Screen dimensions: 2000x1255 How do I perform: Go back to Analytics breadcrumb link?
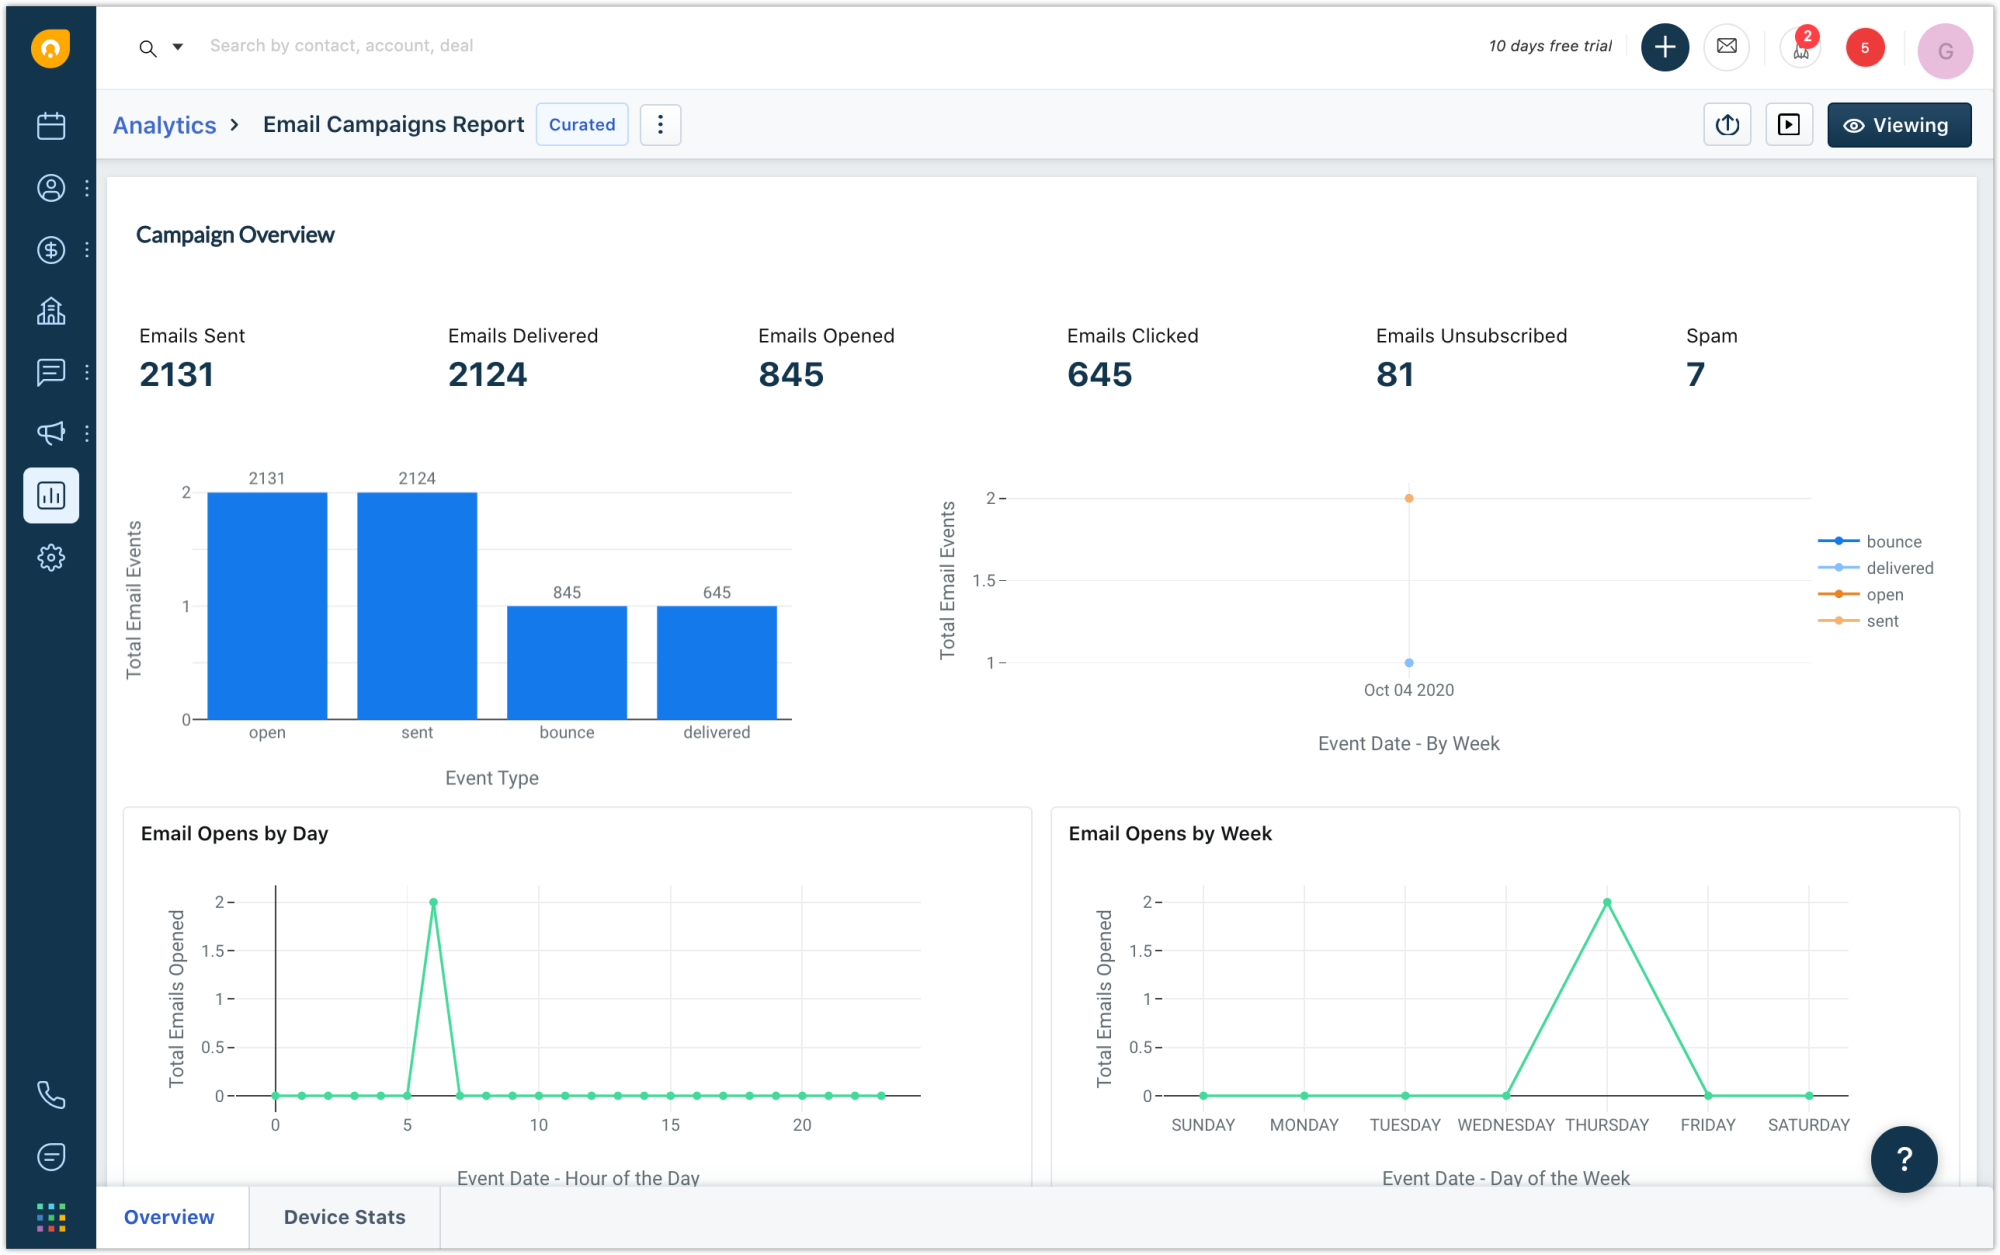(x=164, y=125)
